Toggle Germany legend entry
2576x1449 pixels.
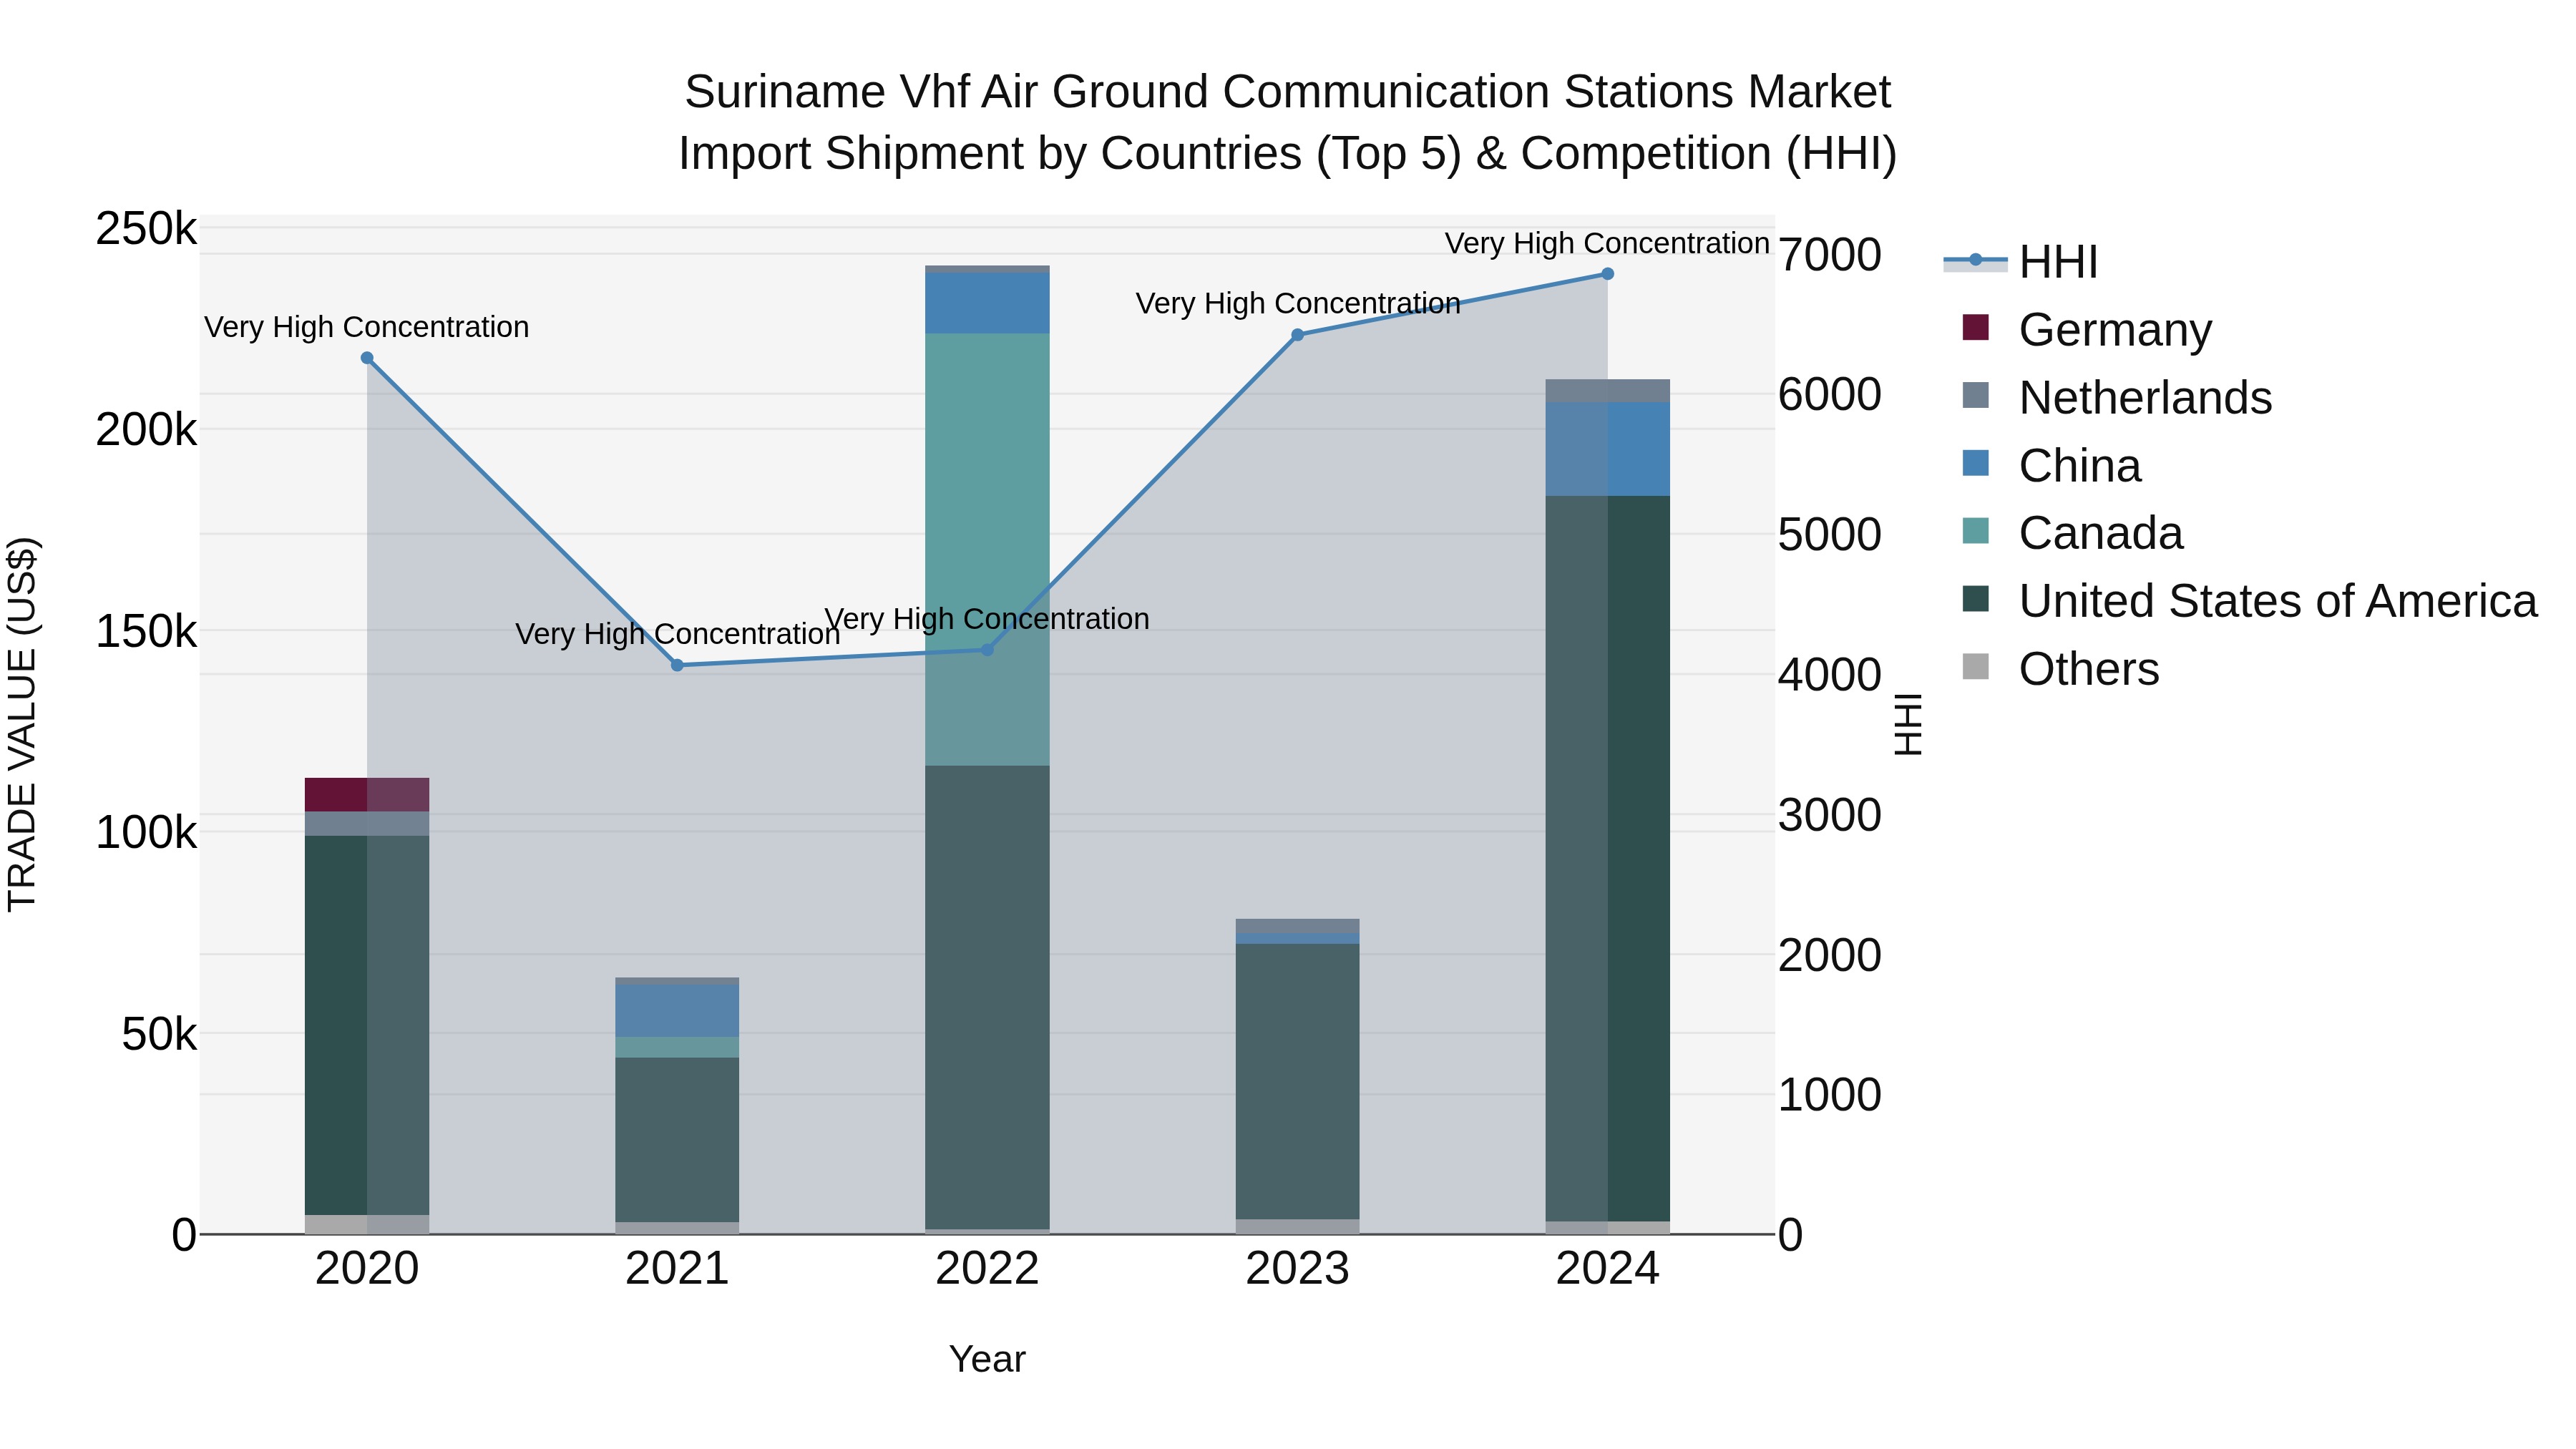[2087, 329]
